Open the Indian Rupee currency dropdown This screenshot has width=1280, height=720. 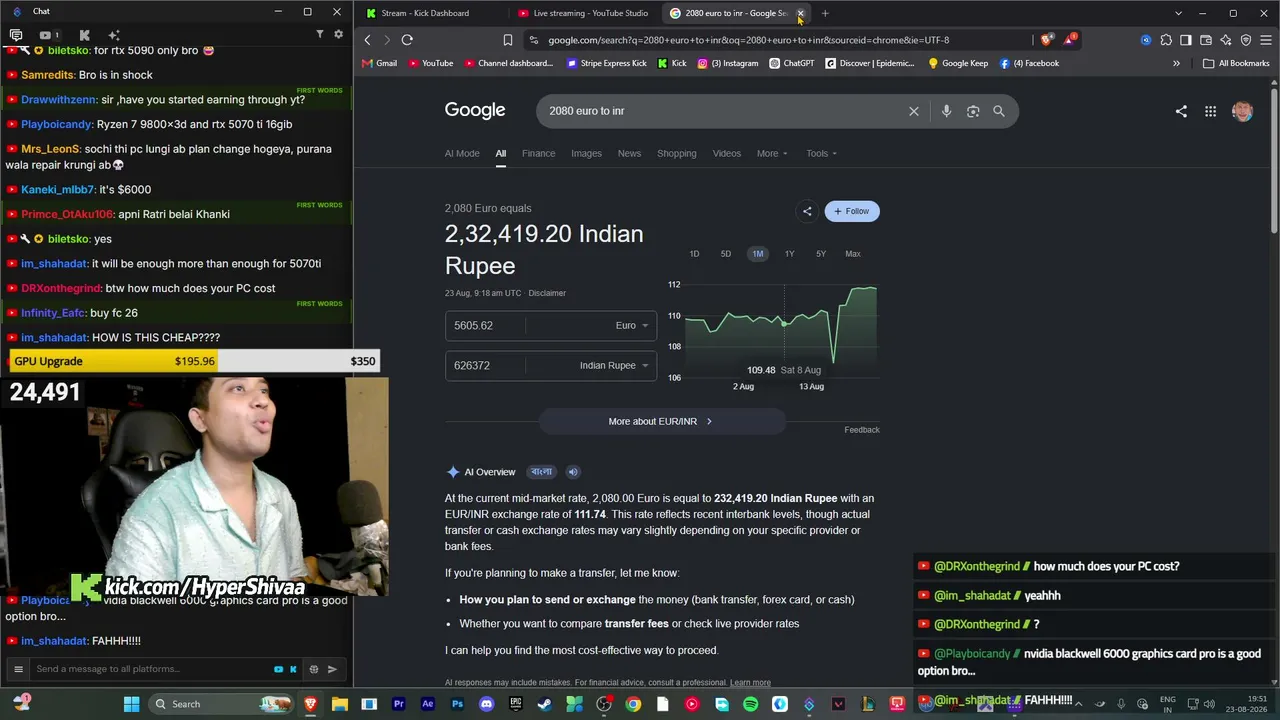pyautogui.click(x=613, y=365)
